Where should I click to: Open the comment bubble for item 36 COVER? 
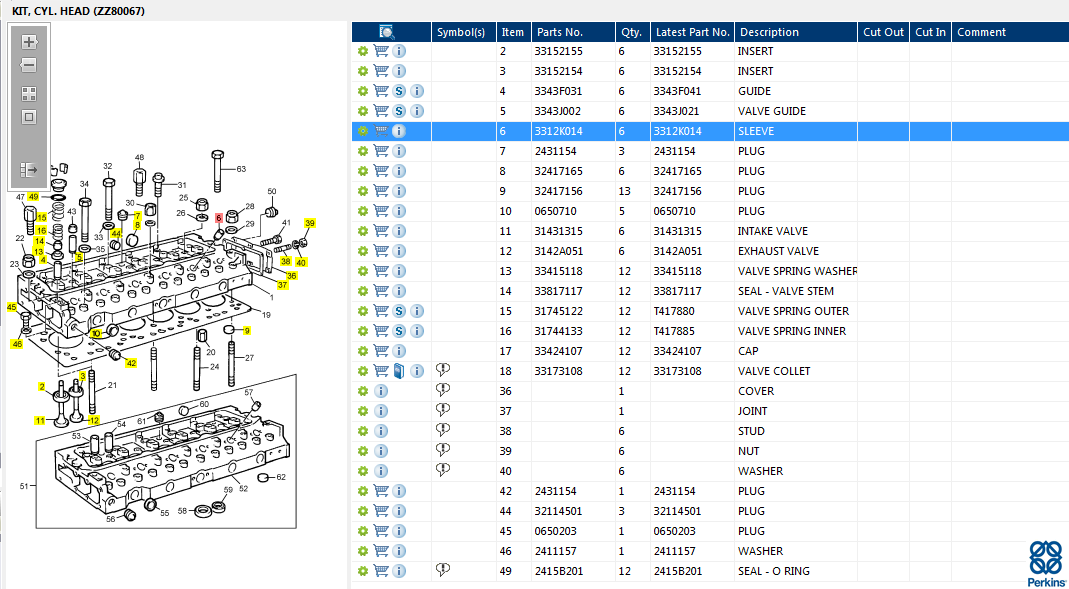(443, 390)
